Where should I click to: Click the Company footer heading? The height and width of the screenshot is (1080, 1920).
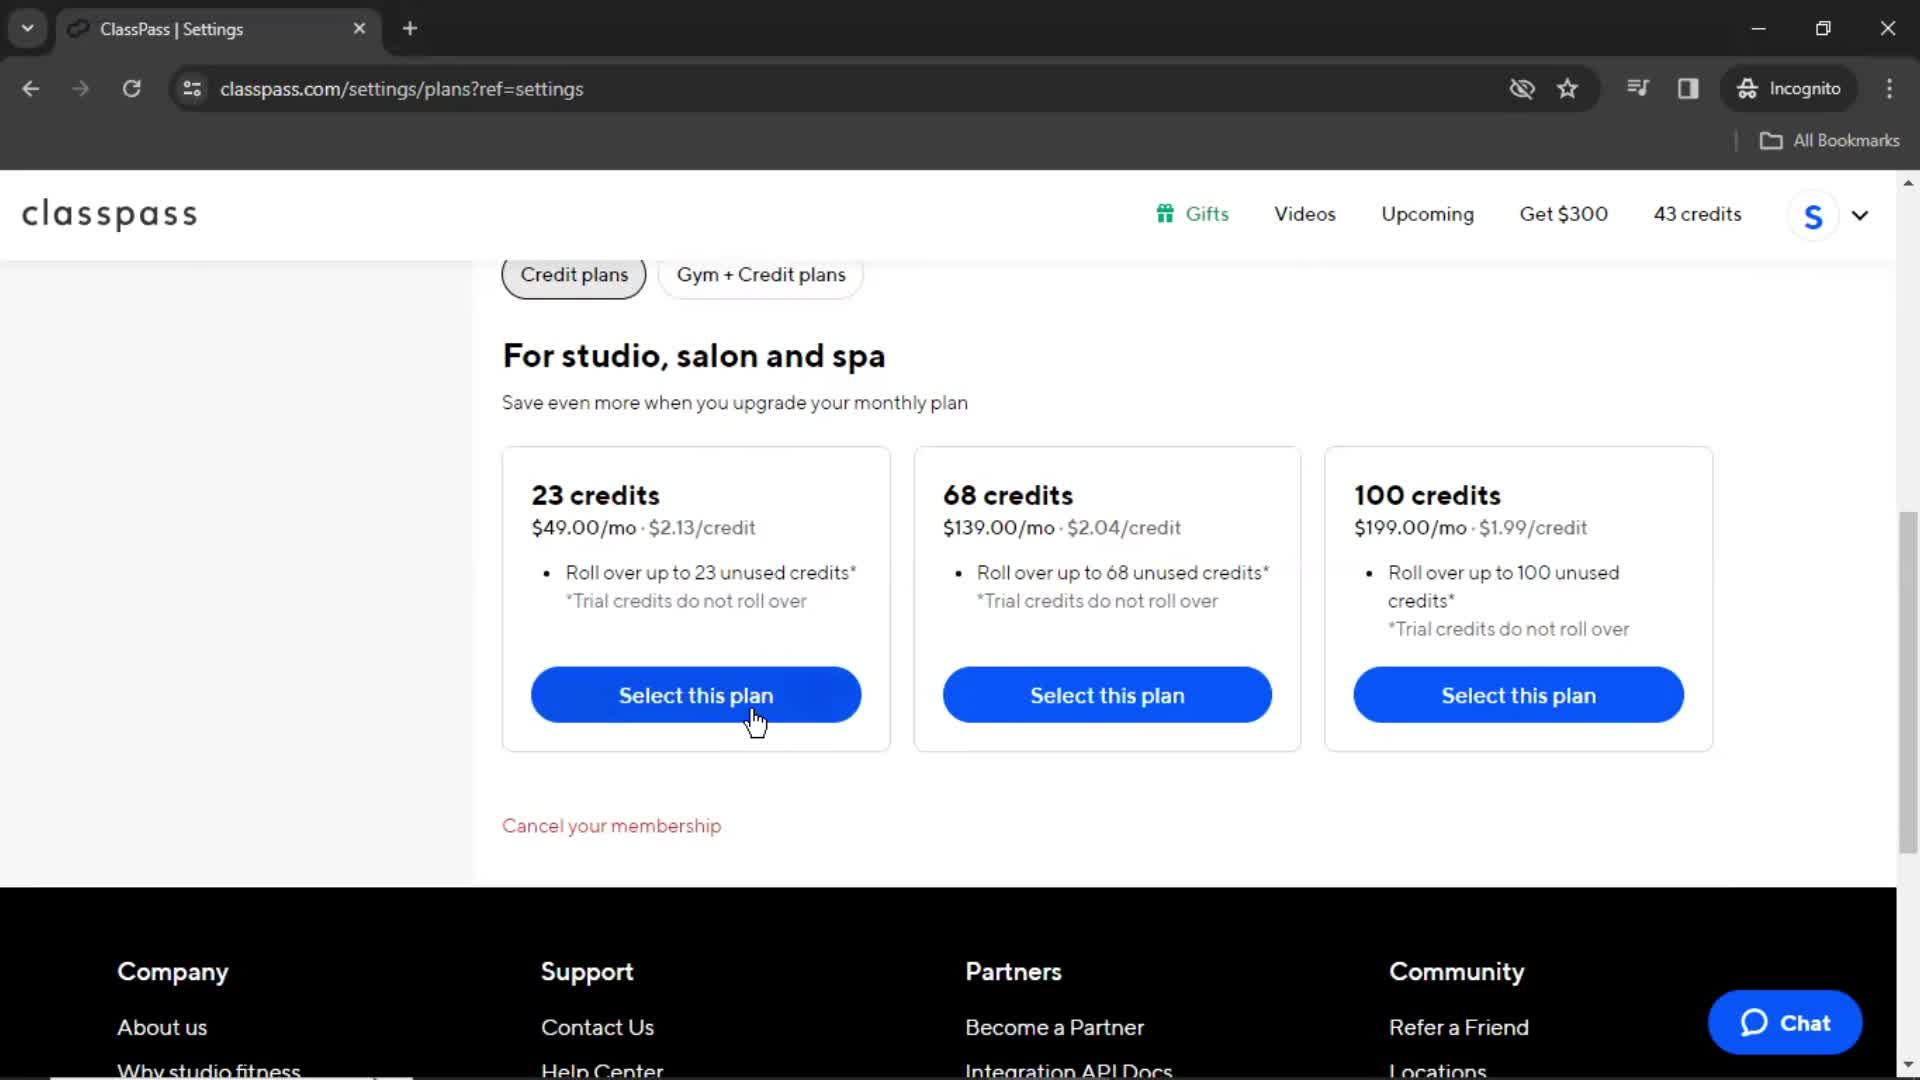click(x=172, y=972)
